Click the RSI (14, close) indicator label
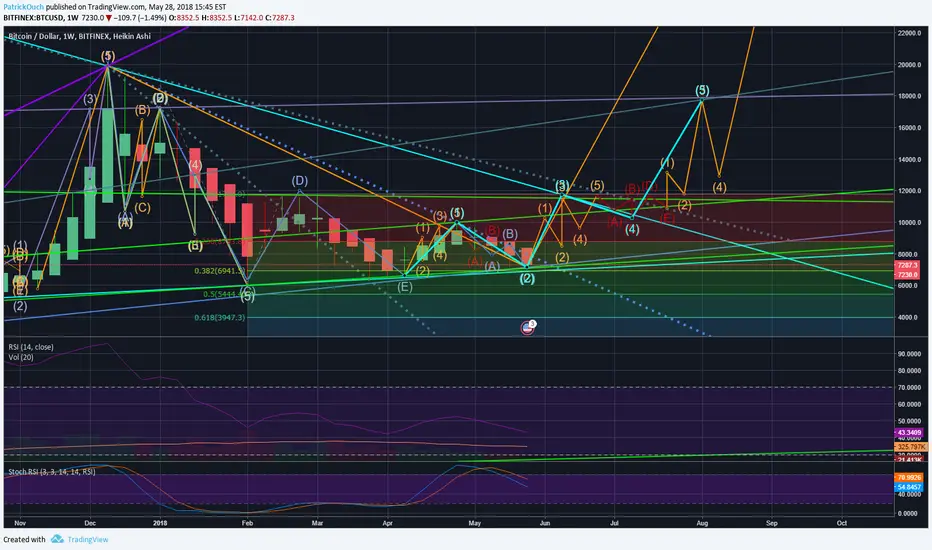 pyautogui.click(x=31, y=347)
